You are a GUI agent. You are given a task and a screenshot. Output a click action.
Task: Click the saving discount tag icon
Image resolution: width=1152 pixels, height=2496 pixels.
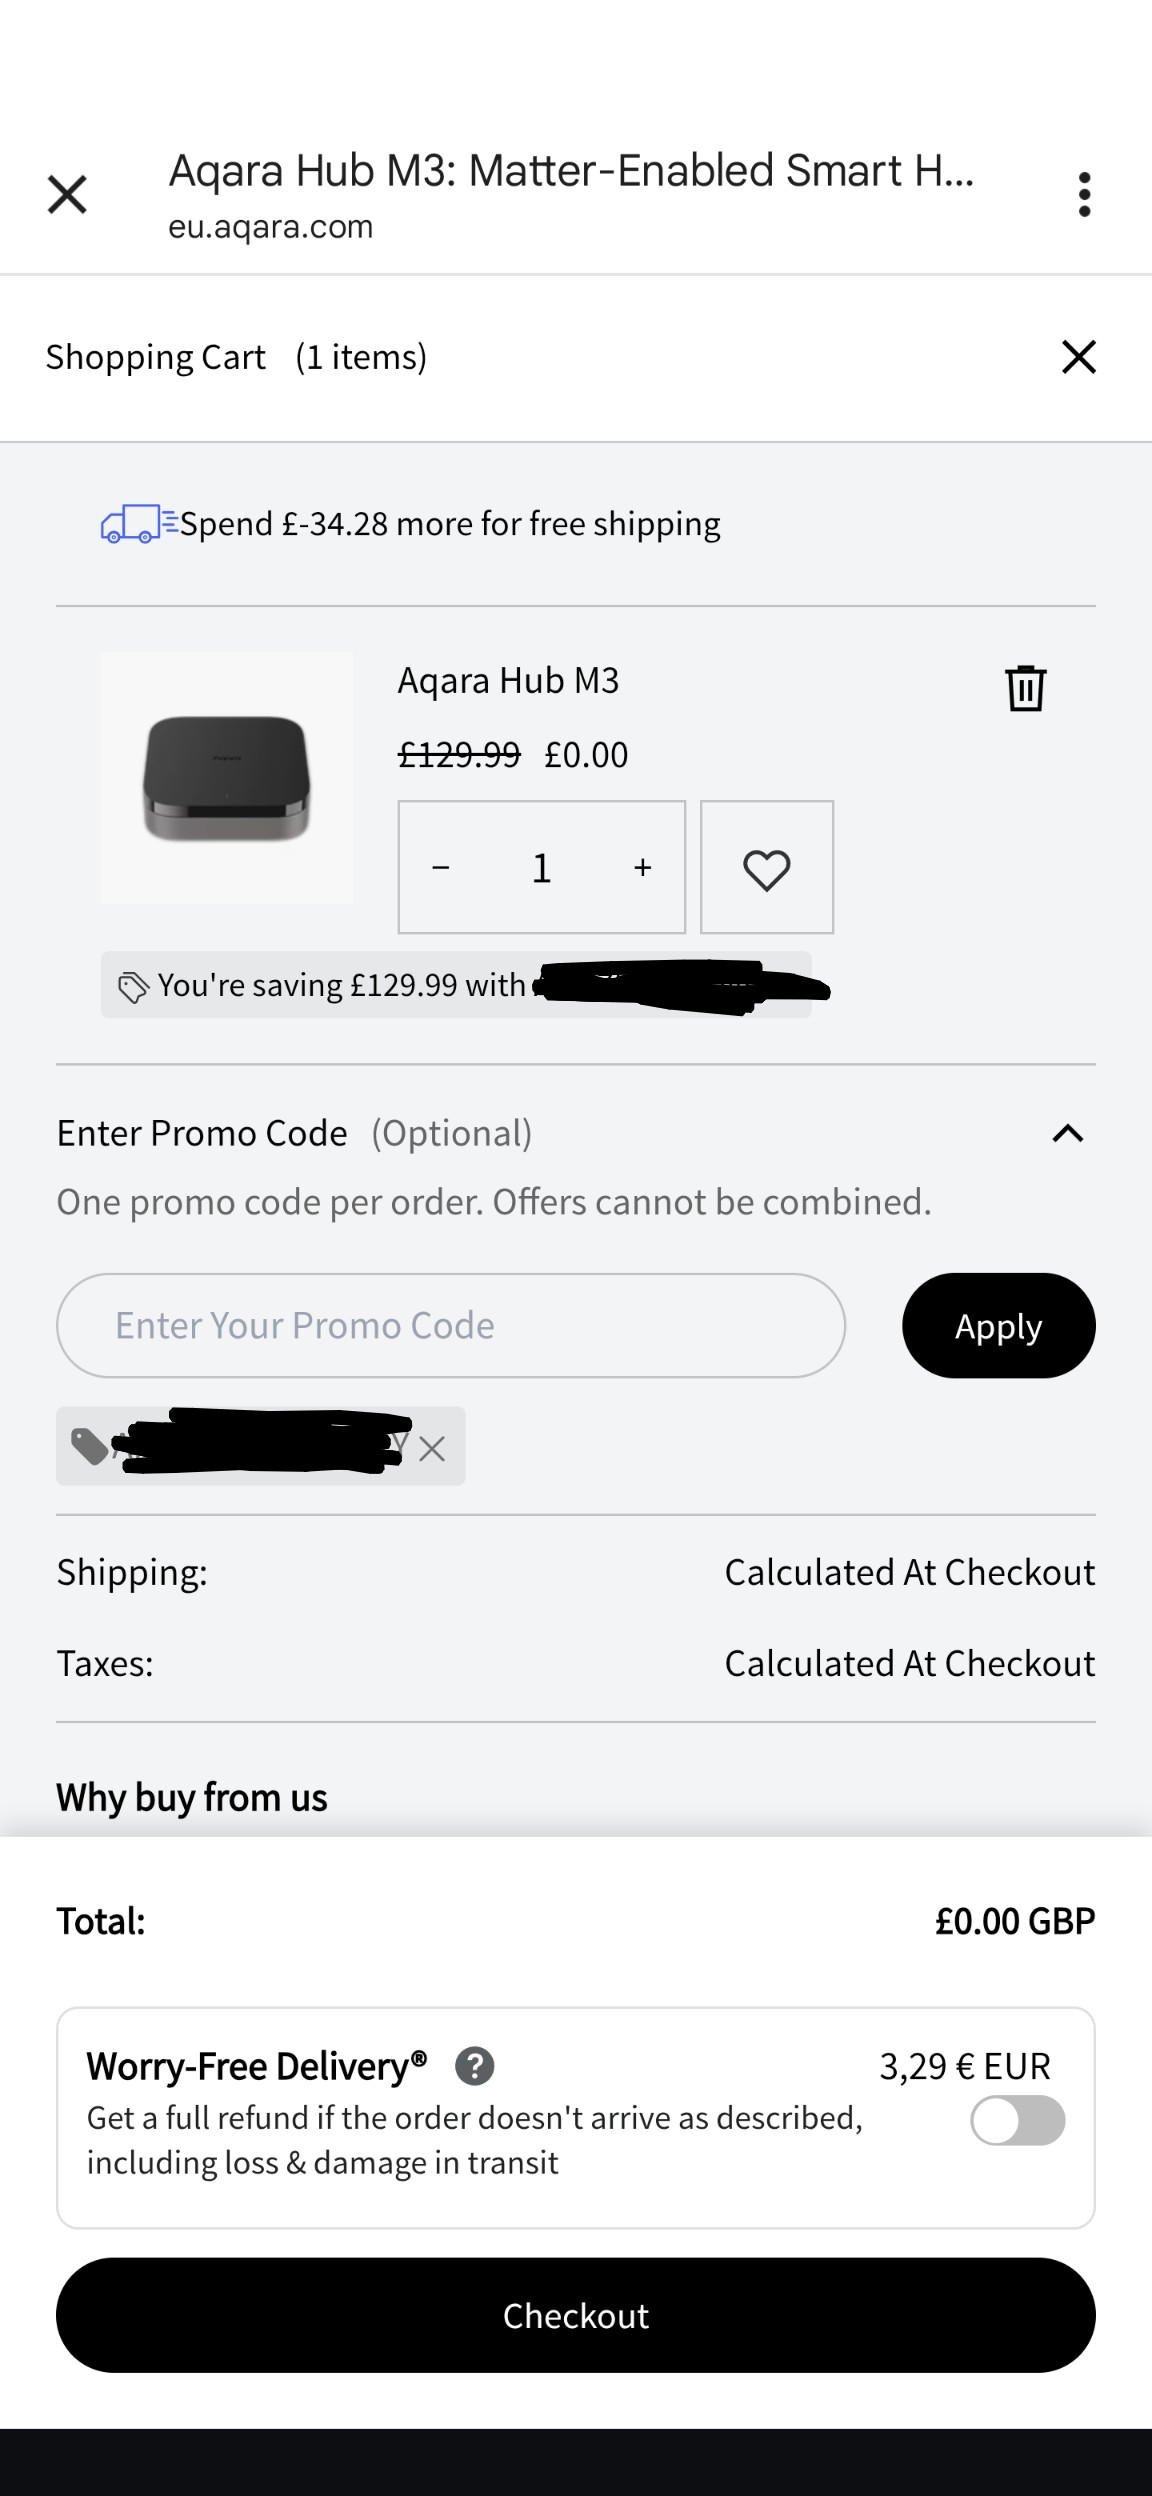pos(134,987)
